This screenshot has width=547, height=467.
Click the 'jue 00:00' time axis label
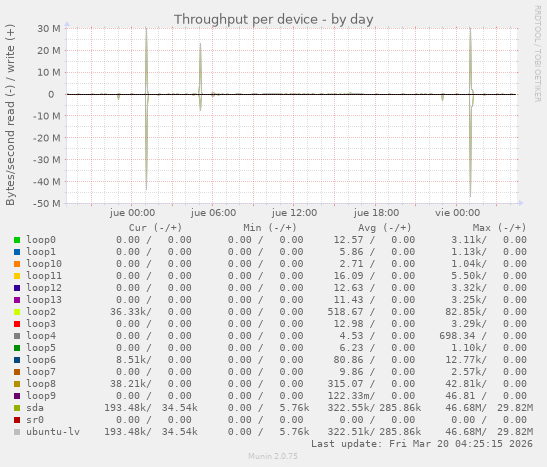pos(132,213)
